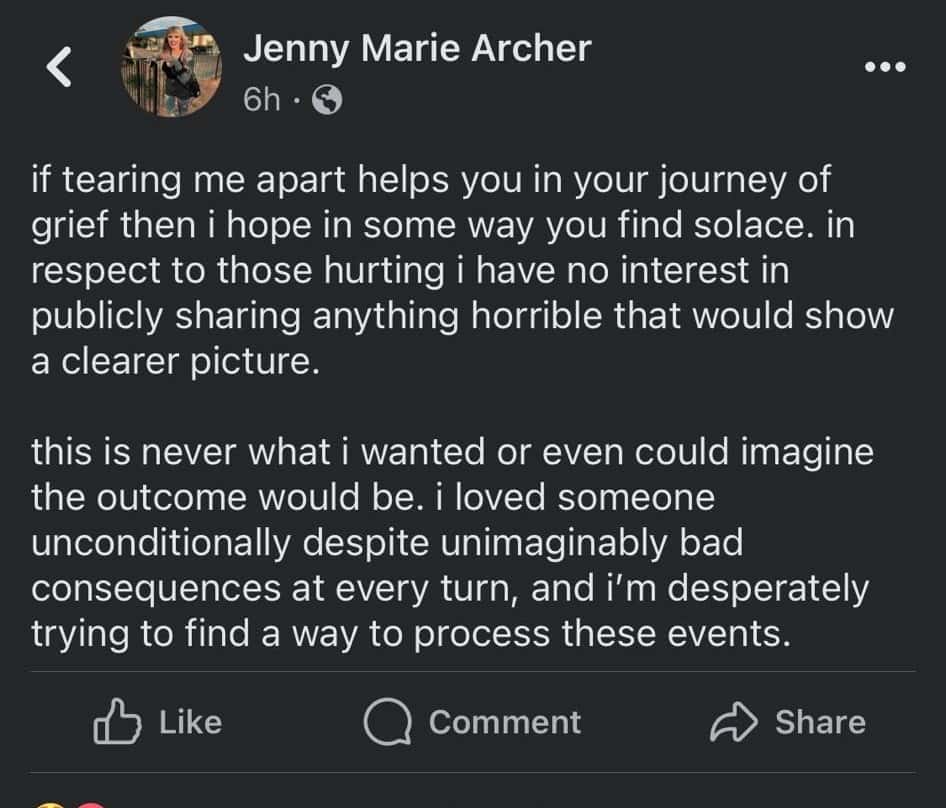Click the name Jenny Marie Archer
The image size is (946, 808).
(418, 47)
